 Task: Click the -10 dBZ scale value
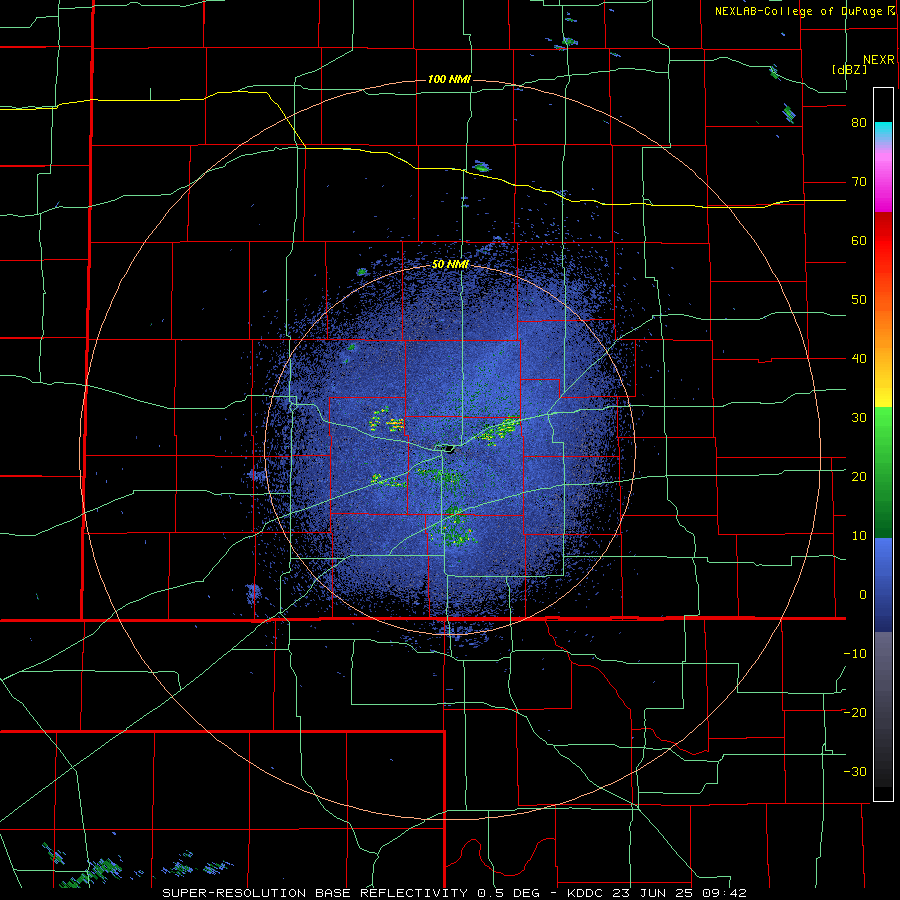pos(855,654)
